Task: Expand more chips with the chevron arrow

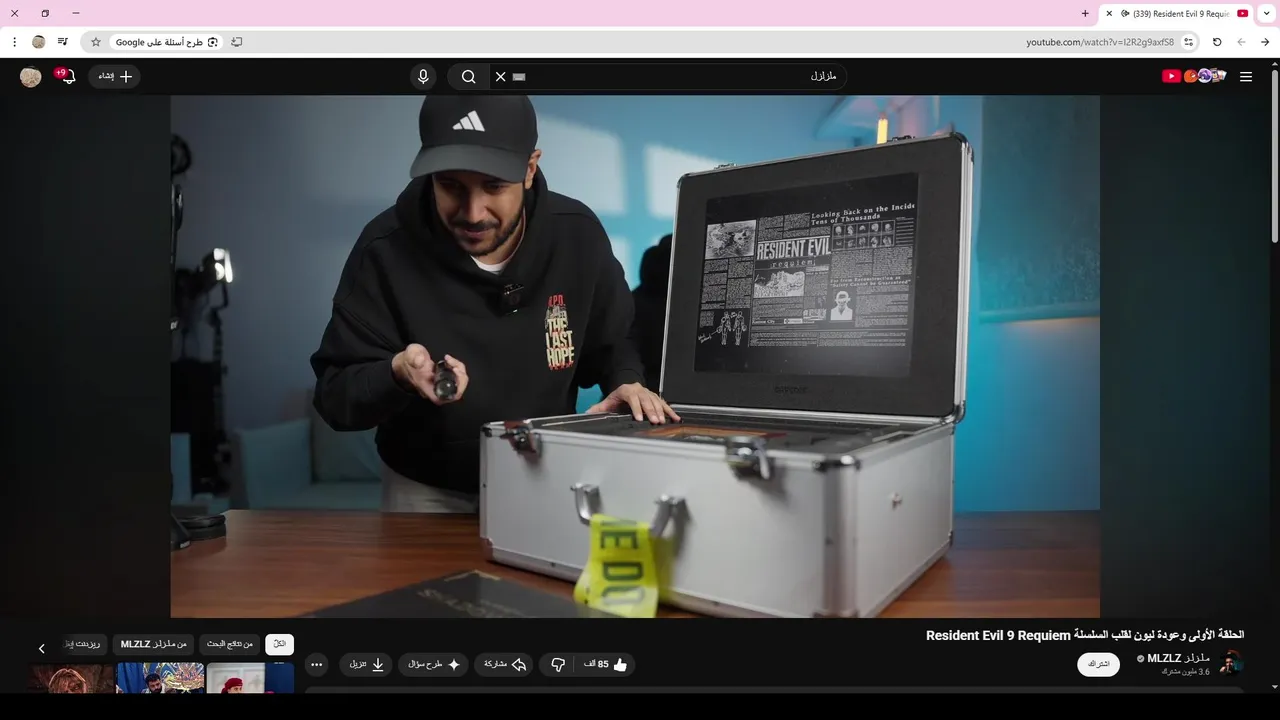Action: coord(41,649)
